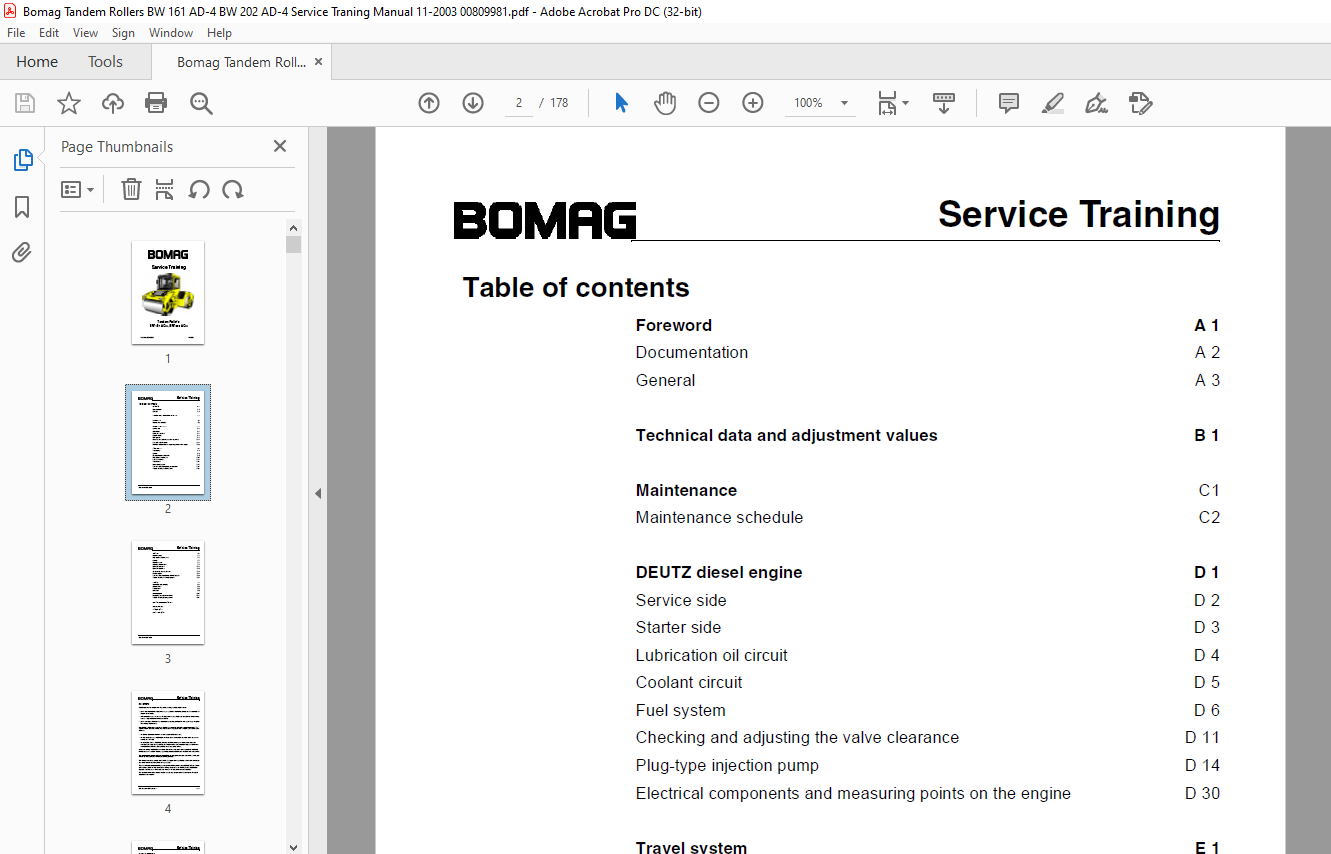This screenshot has height=854, width=1331.
Task: Click the Plug-type injection pump entry
Action: [x=728, y=765]
